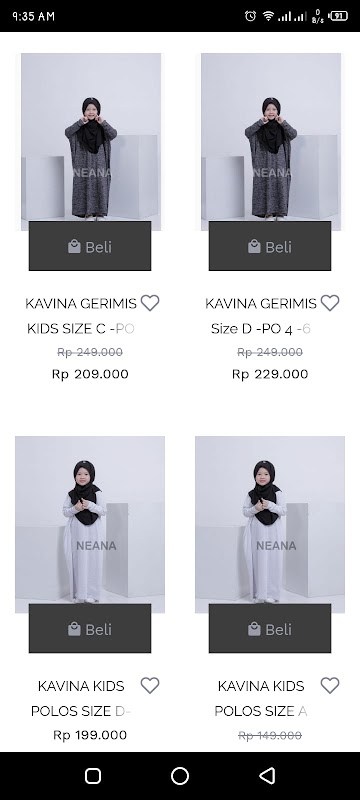Open KAVINA KIDS POLOS SIZE A title
360x800 pixels.
[261, 698]
